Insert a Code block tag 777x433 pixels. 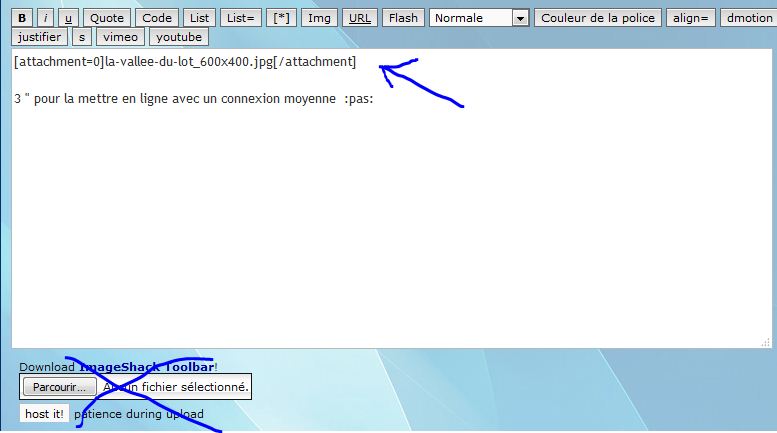click(x=157, y=18)
